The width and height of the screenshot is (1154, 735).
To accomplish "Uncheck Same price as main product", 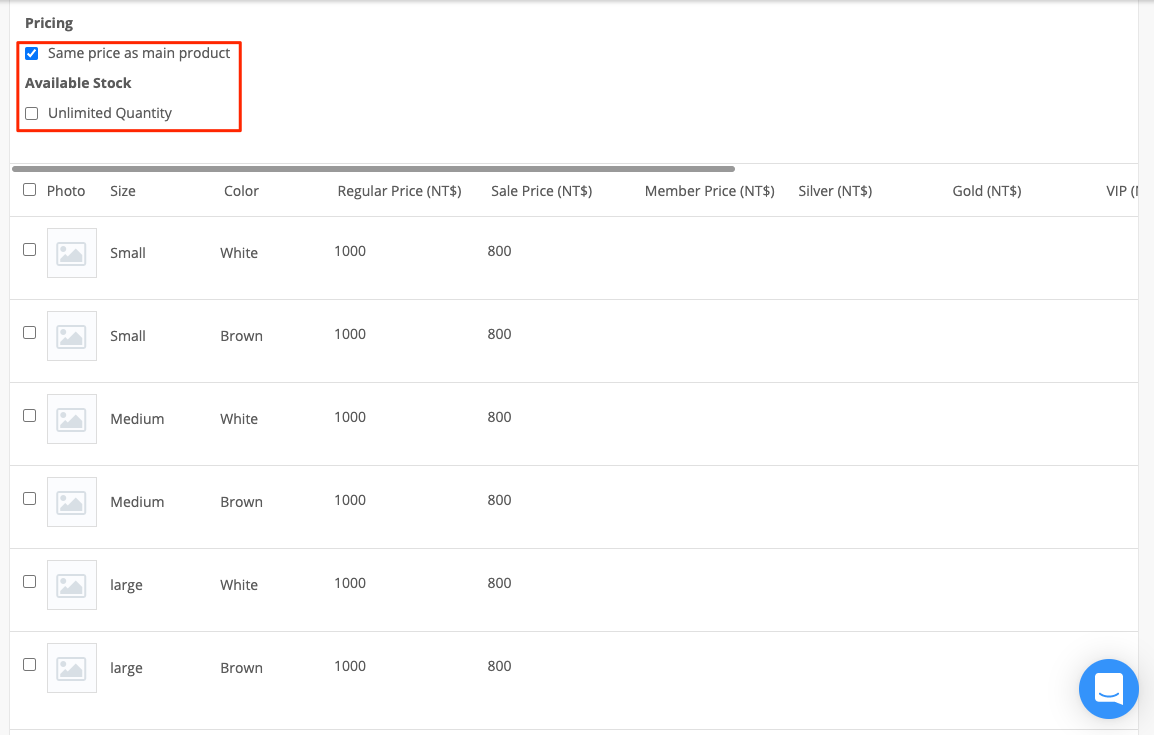I will click(31, 53).
